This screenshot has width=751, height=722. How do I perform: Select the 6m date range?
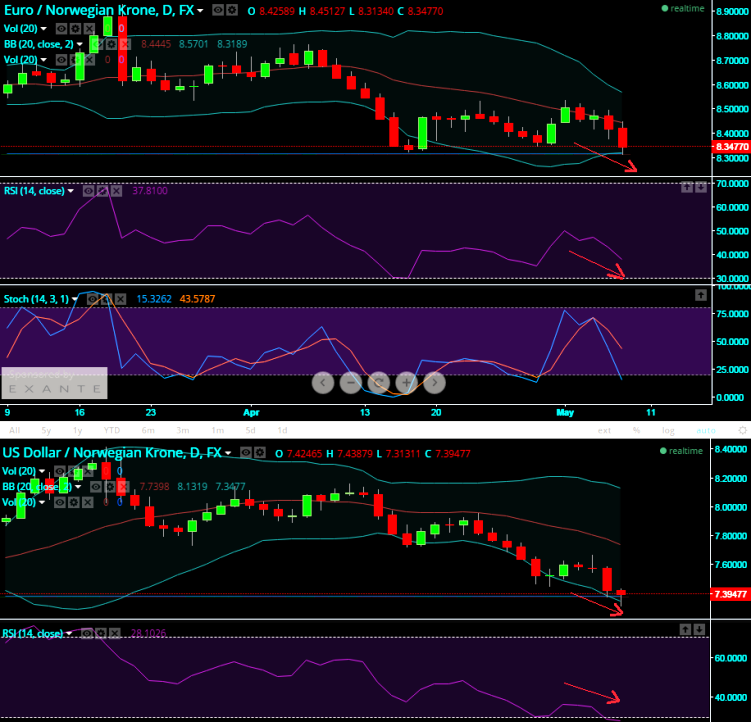(x=148, y=430)
